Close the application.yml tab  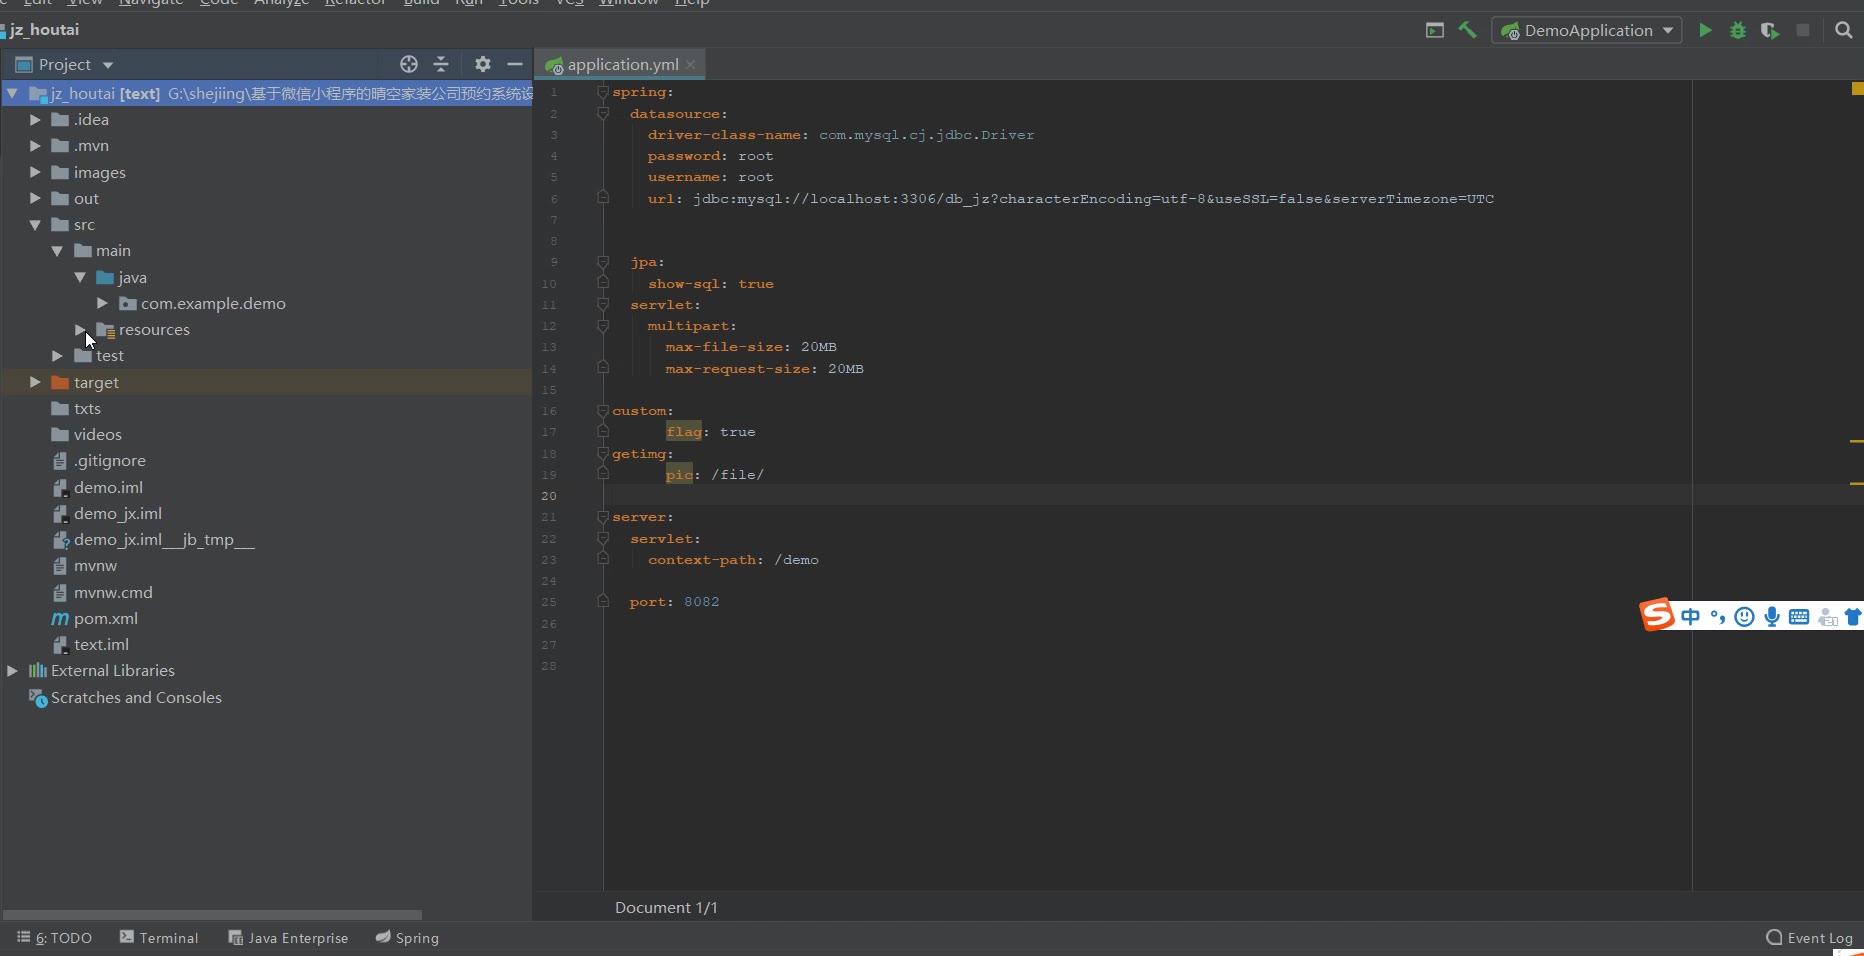pyautogui.click(x=691, y=65)
